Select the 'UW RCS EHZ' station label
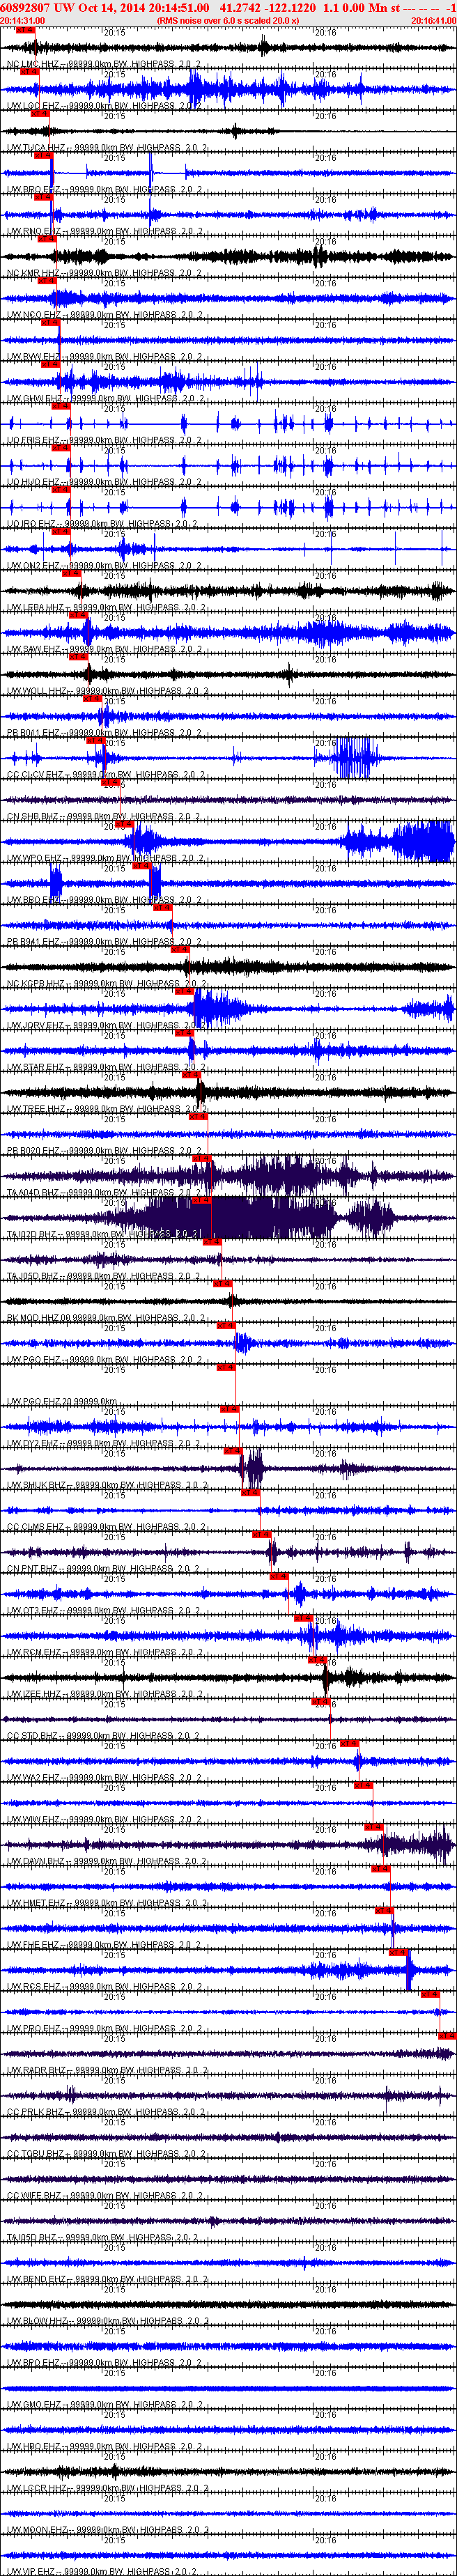This screenshot has height=2576, width=457. click(x=33, y=1987)
